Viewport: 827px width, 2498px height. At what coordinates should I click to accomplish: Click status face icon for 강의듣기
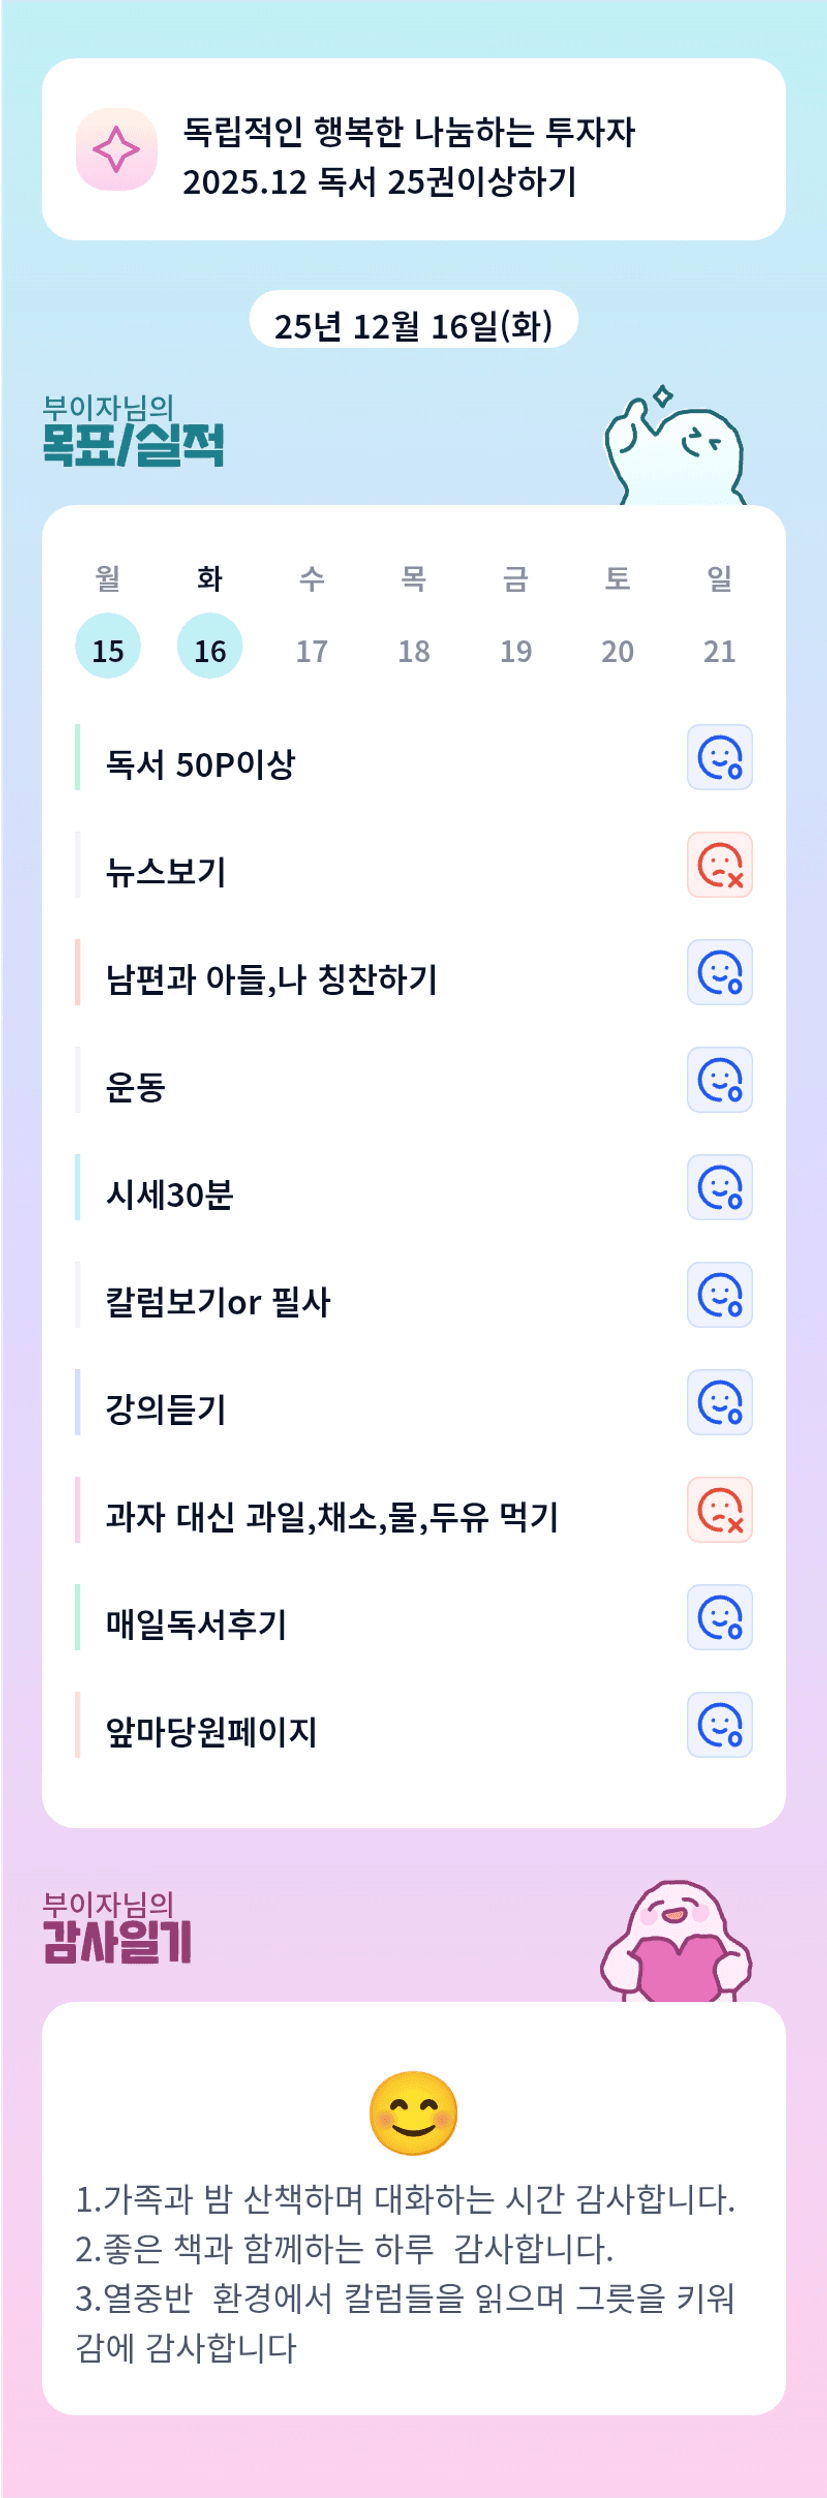coord(719,1403)
